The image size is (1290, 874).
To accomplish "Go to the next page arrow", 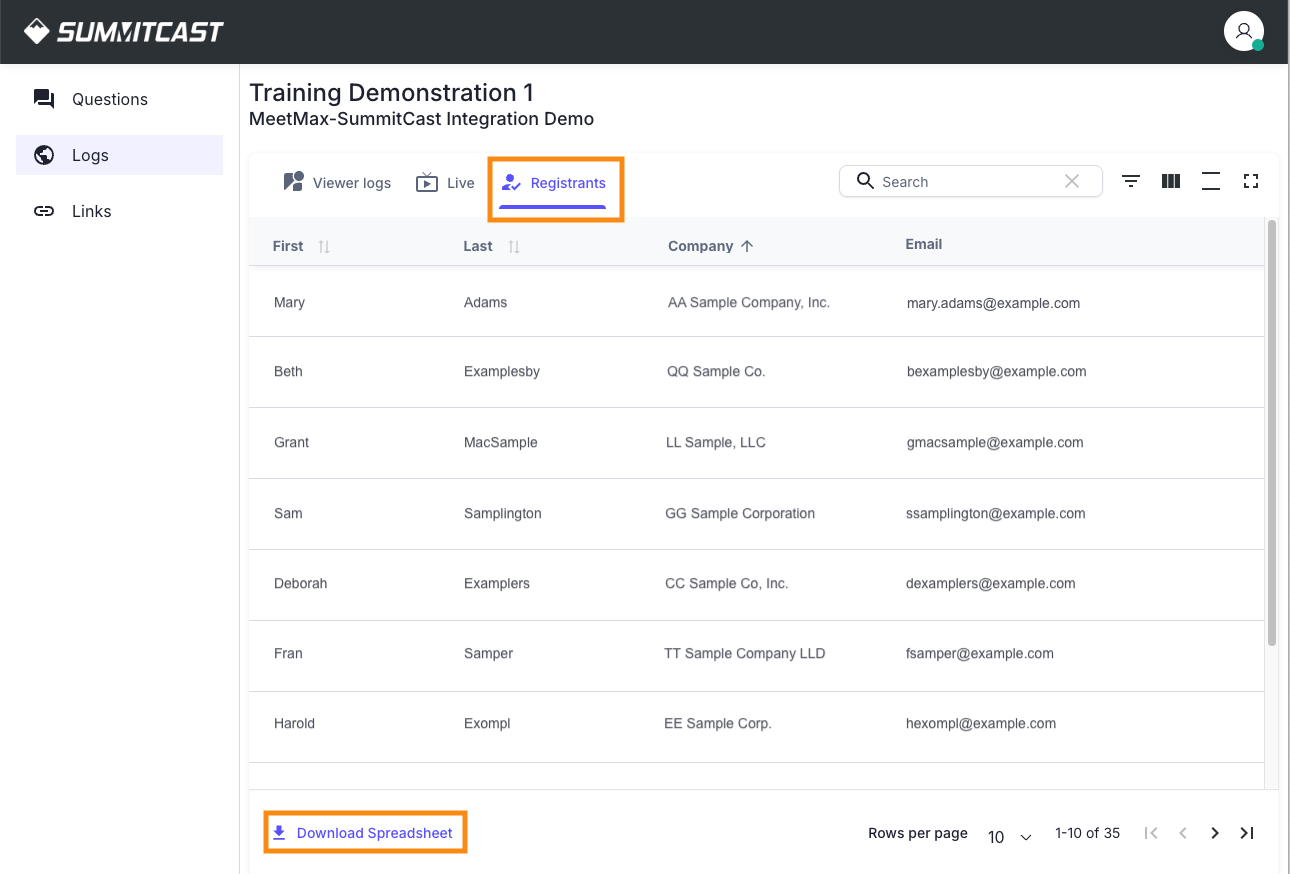I will click(1215, 833).
